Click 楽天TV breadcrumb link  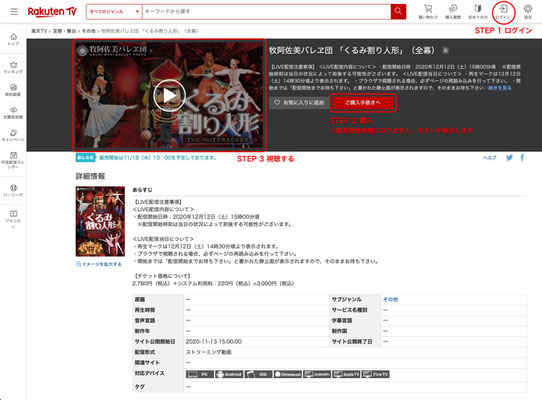(x=39, y=31)
